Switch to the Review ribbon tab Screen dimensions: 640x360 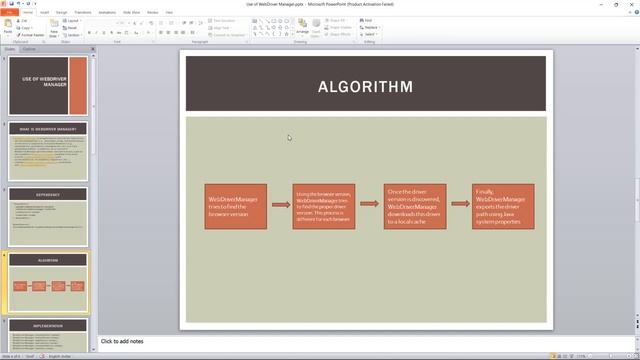pos(153,12)
